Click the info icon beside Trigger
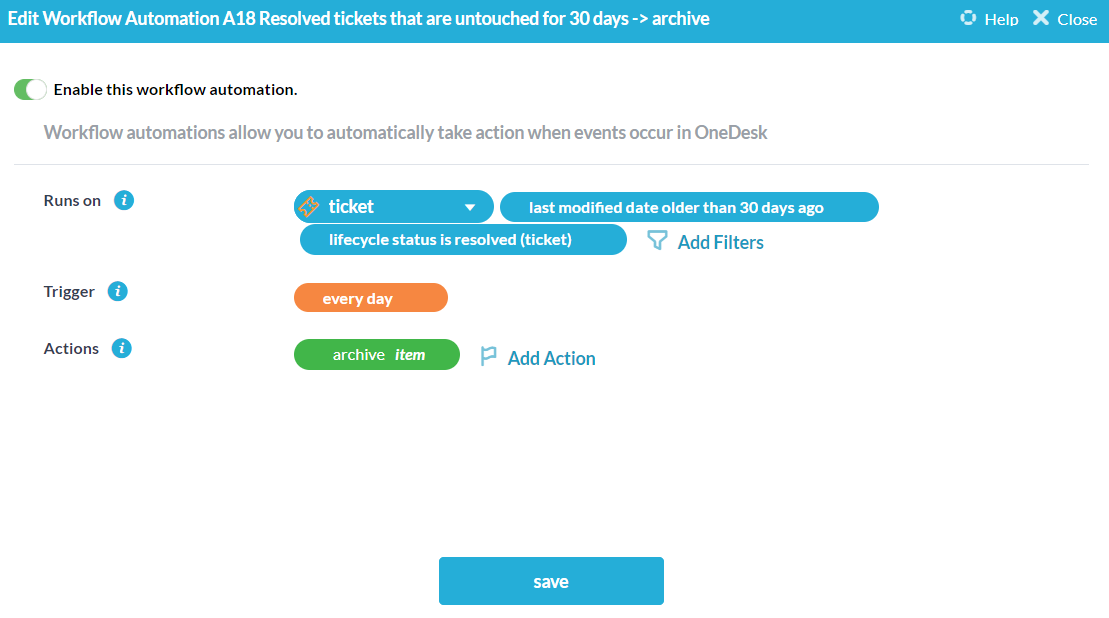The image size is (1109, 618). click(x=118, y=292)
